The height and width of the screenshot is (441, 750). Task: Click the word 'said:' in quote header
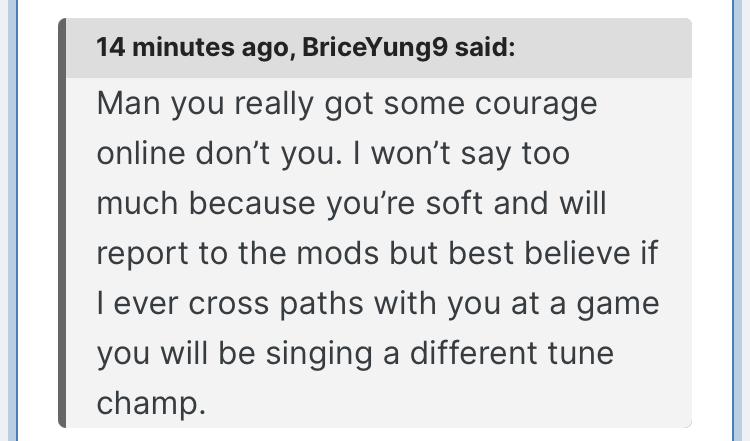pyautogui.click(x=485, y=47)
